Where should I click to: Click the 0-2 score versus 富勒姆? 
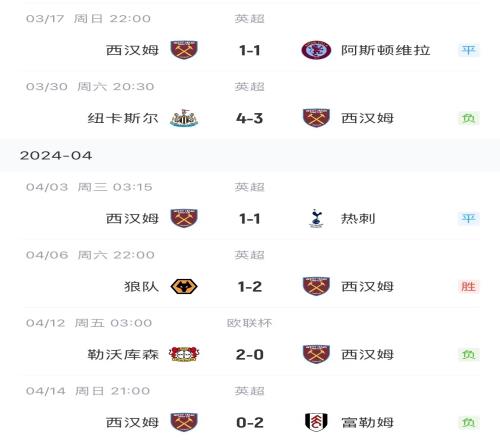pyautogui.click(x=250, y=422)
